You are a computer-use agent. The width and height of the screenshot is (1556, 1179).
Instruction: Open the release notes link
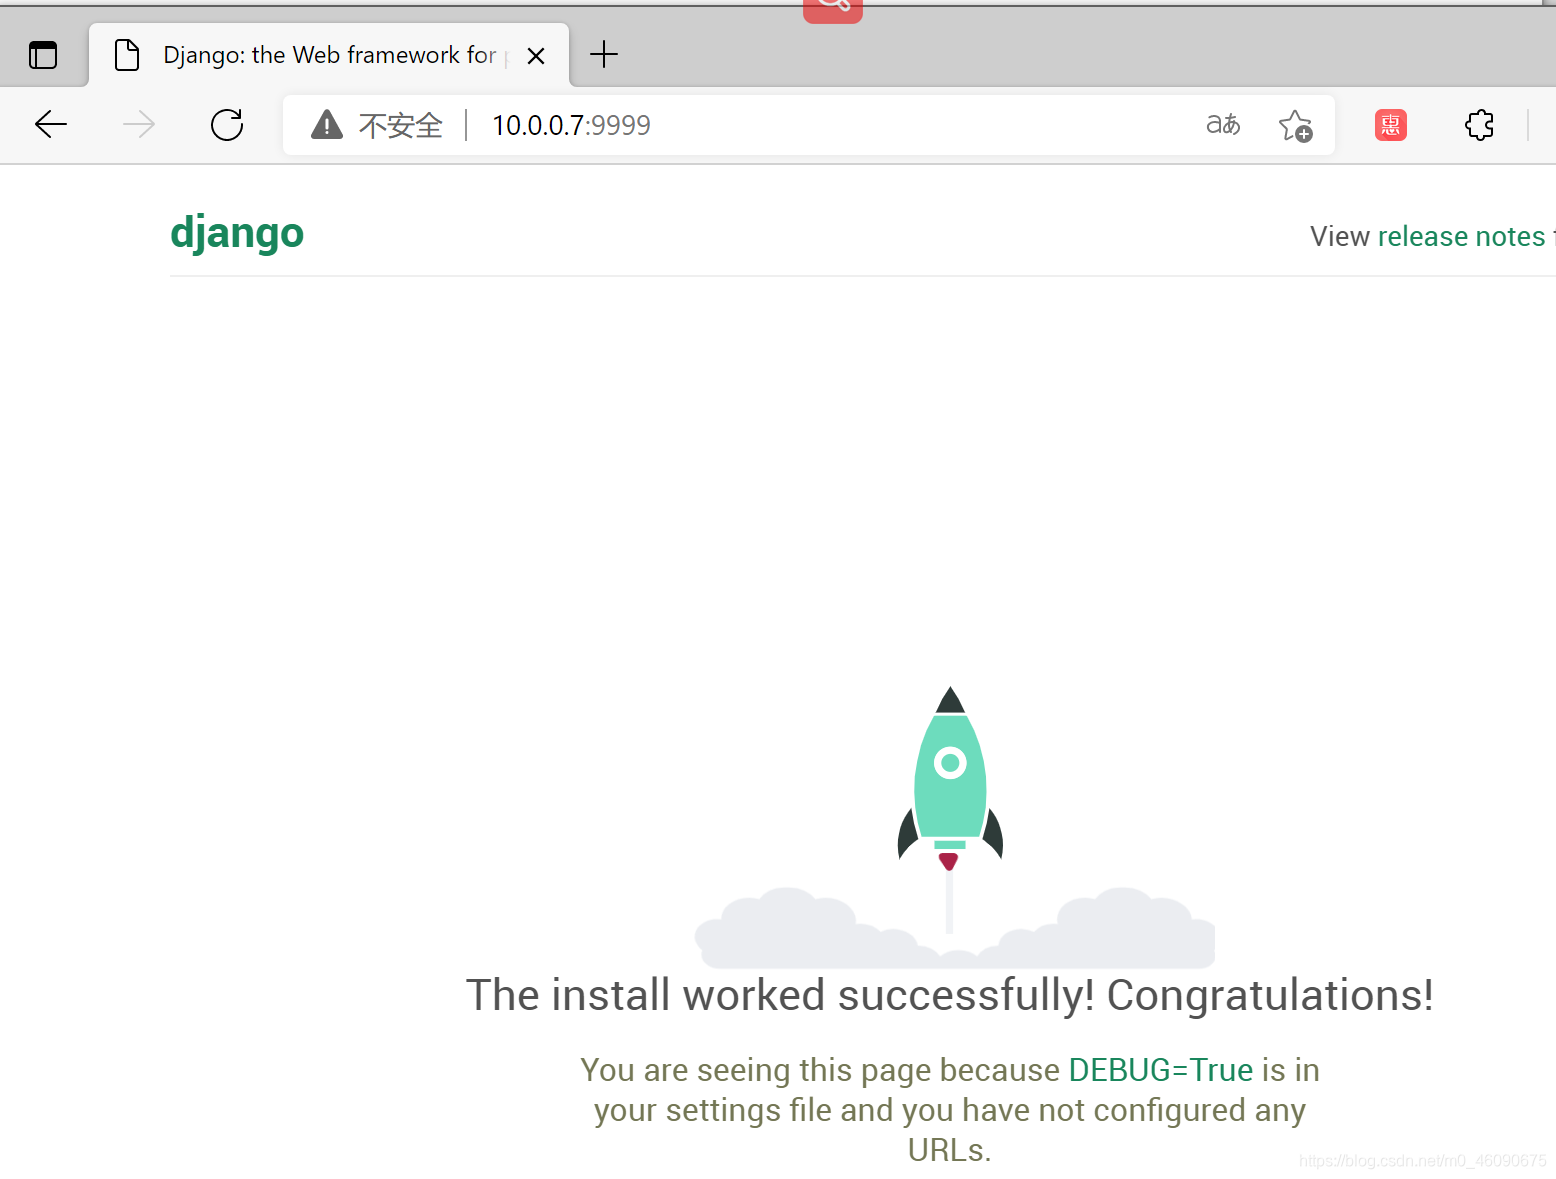pyautogui.click(x=1462, y=236)
